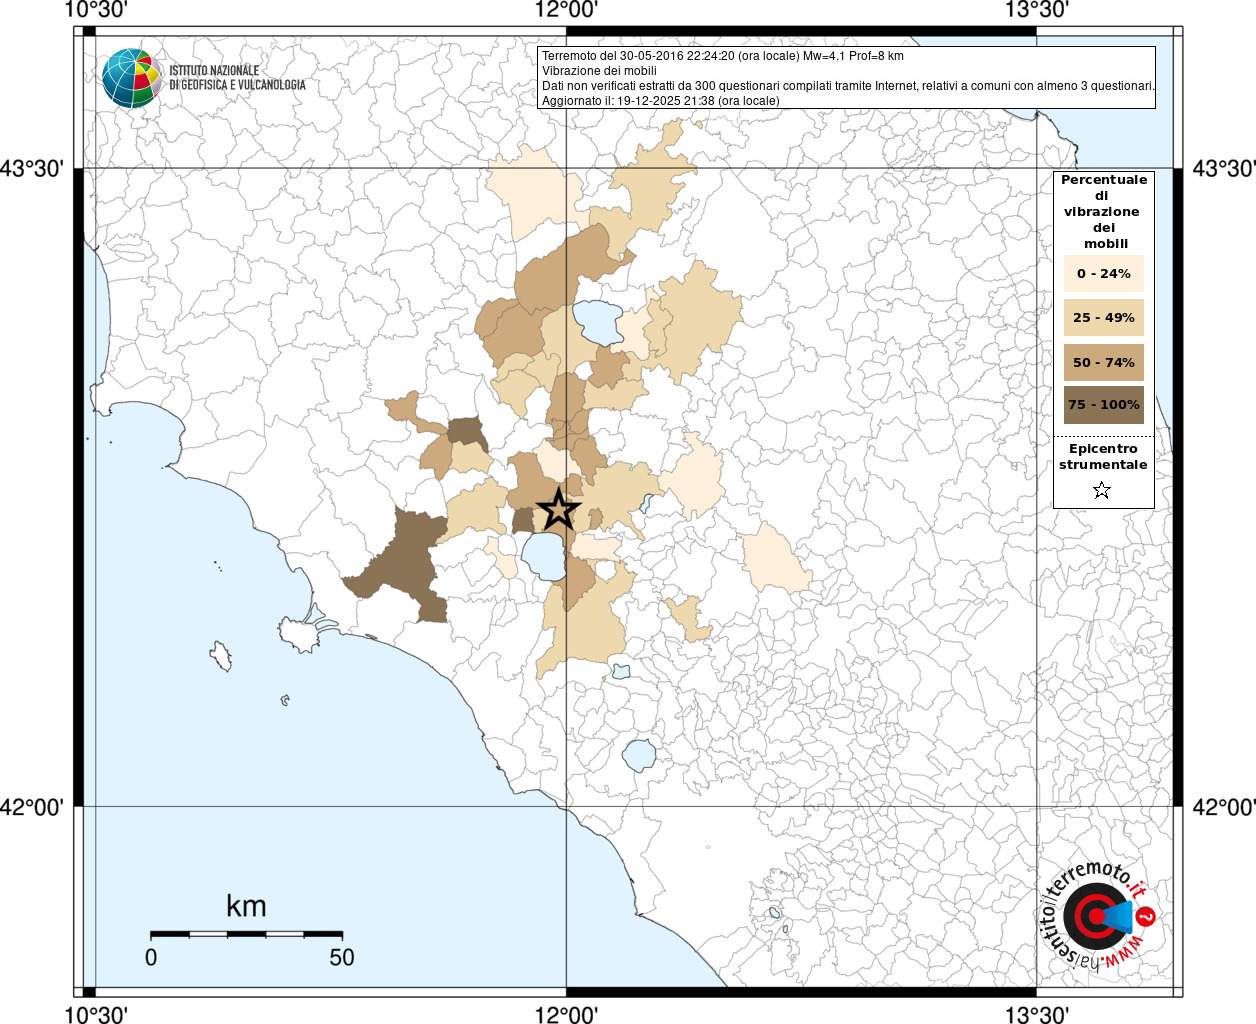Select the 0 - 24% legend swatch
Image resolution: width=1256 pixels, height=1024 pixels.
1104,274
